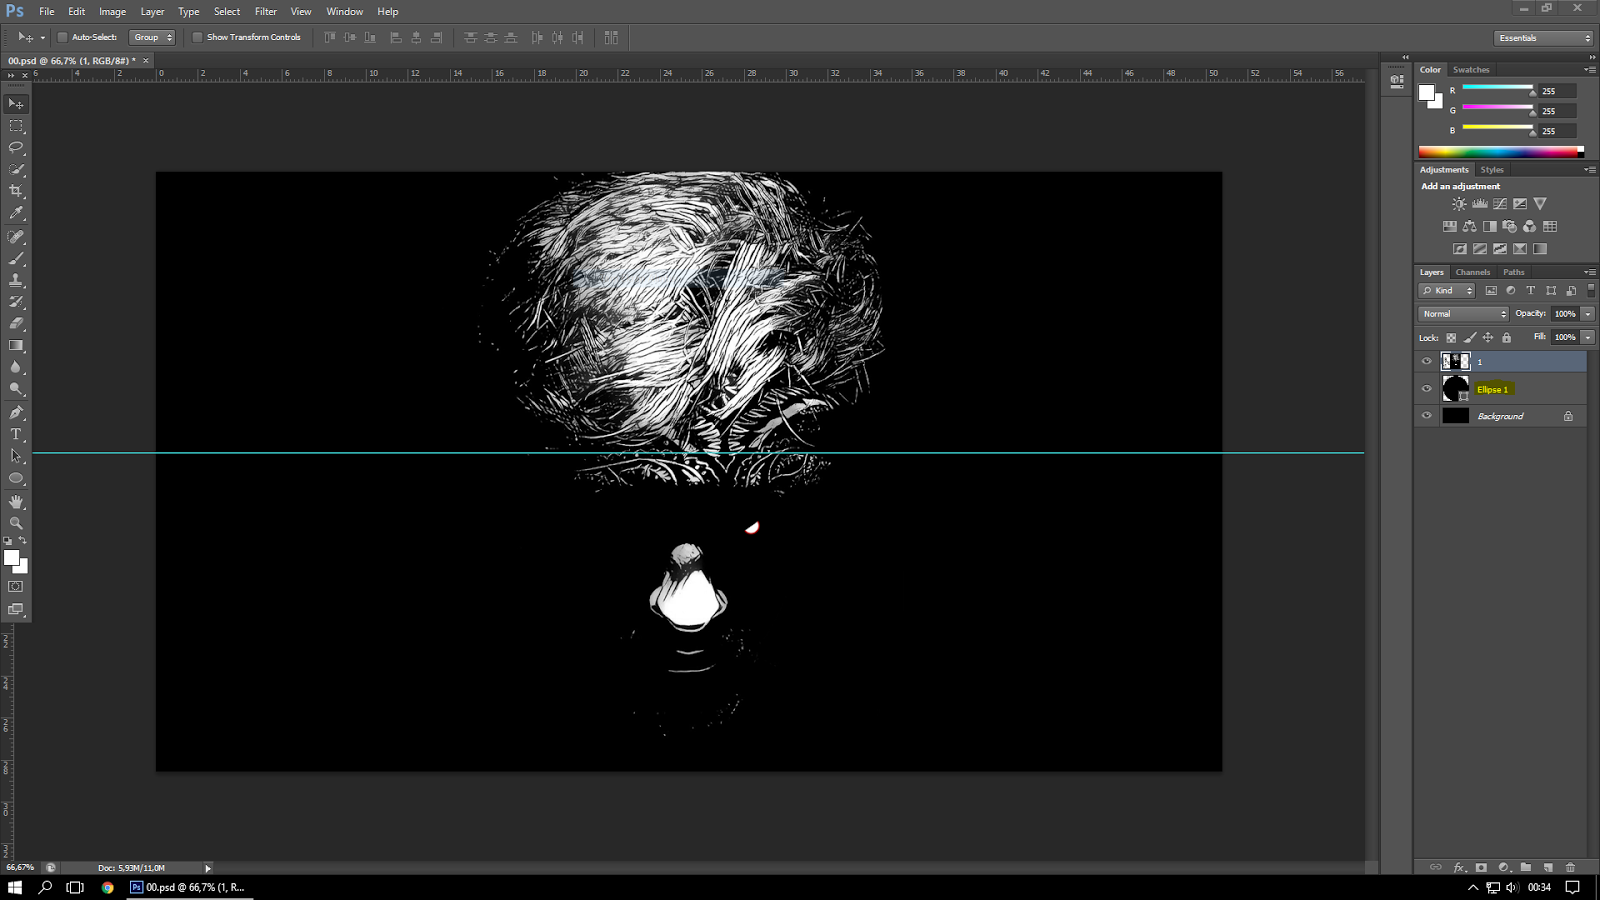Select the Rectangular Marquee tool
The height and width of the screenshot is (900, 1600).
coord(16,126)
